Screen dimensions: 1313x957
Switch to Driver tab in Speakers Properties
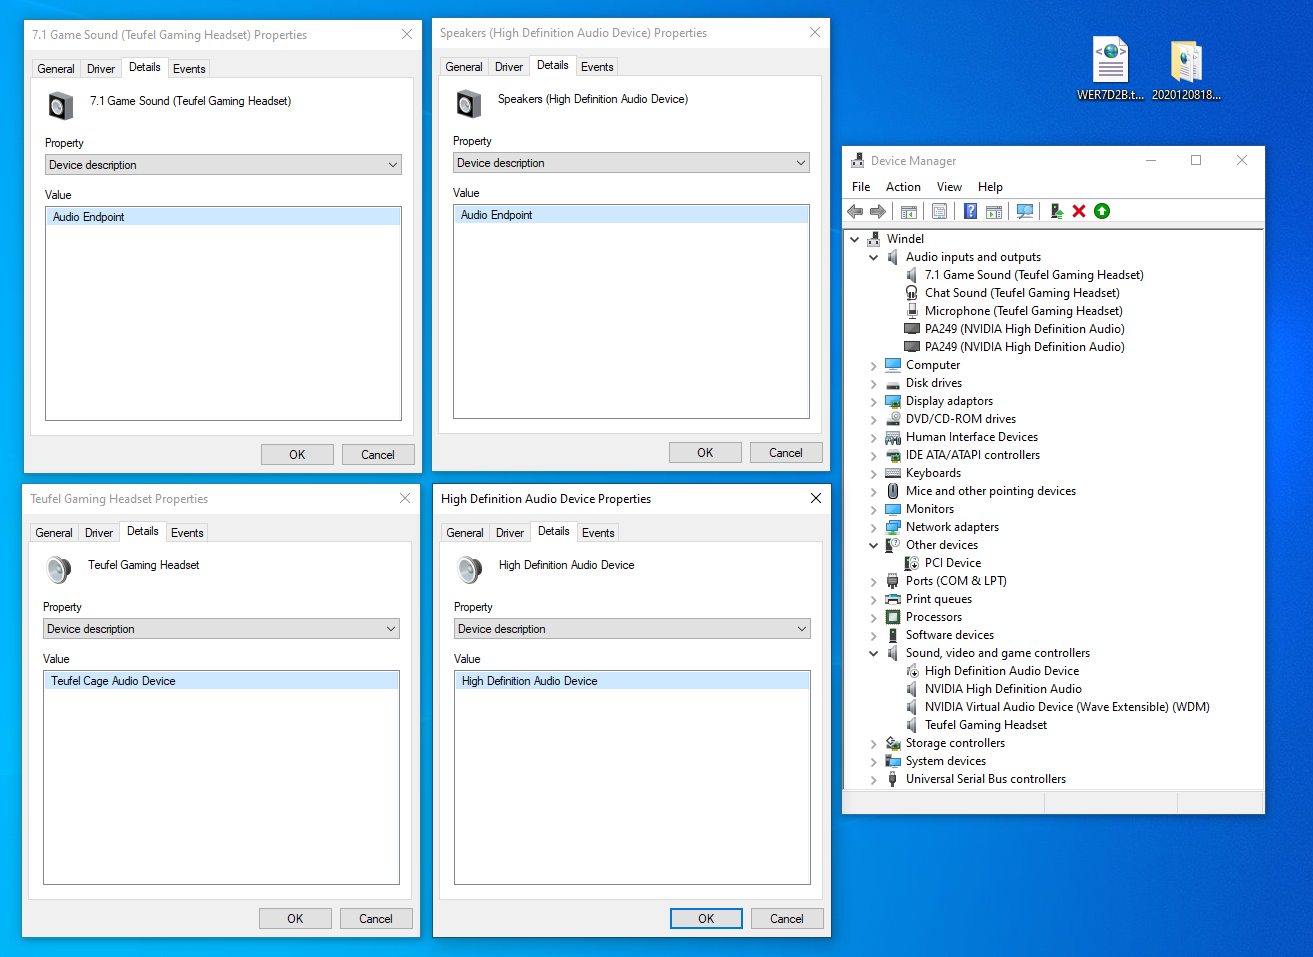click(509, 67)
